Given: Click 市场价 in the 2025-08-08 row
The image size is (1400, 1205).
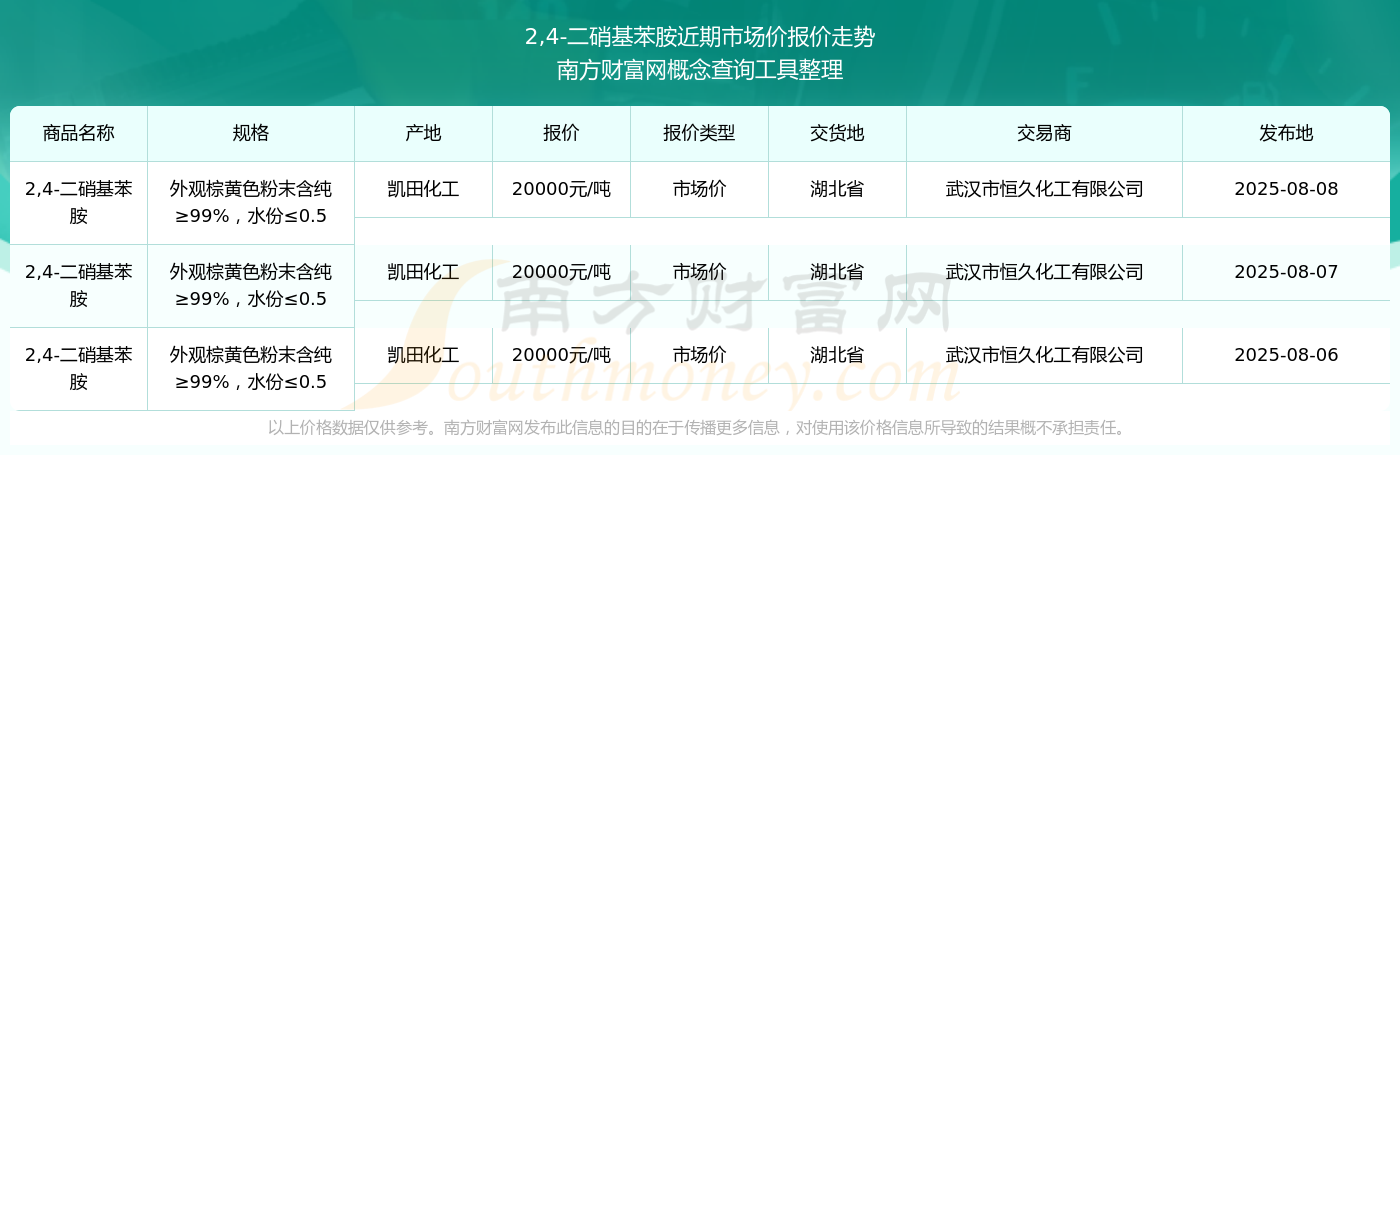Looking at the screenshot, I should 699,189.
